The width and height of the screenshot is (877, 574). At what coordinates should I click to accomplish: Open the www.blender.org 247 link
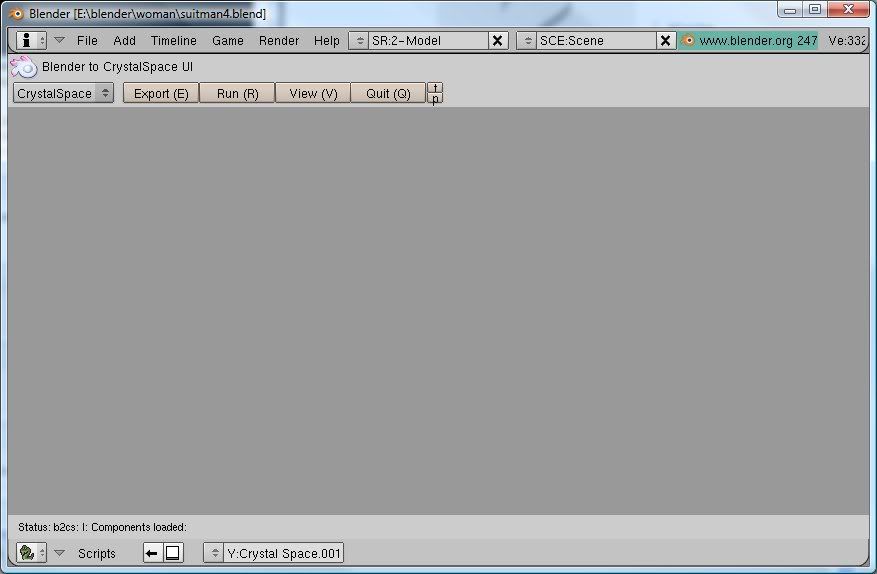758,40
